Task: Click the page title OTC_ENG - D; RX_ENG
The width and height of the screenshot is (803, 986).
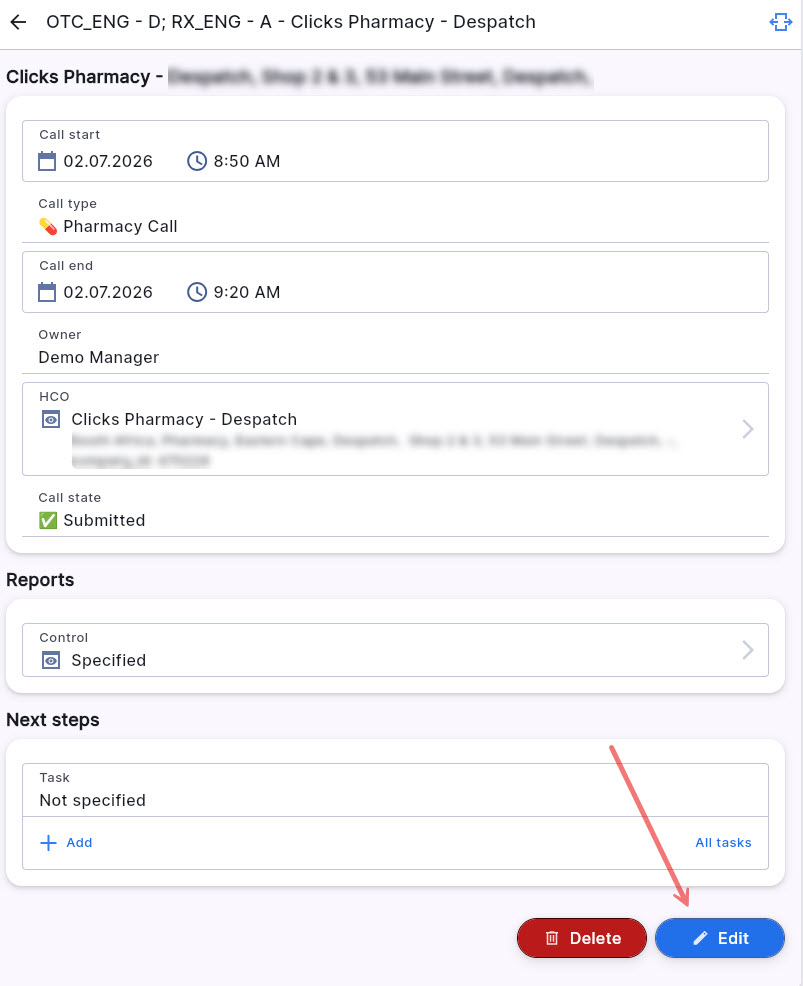Action: click(291, 22)
